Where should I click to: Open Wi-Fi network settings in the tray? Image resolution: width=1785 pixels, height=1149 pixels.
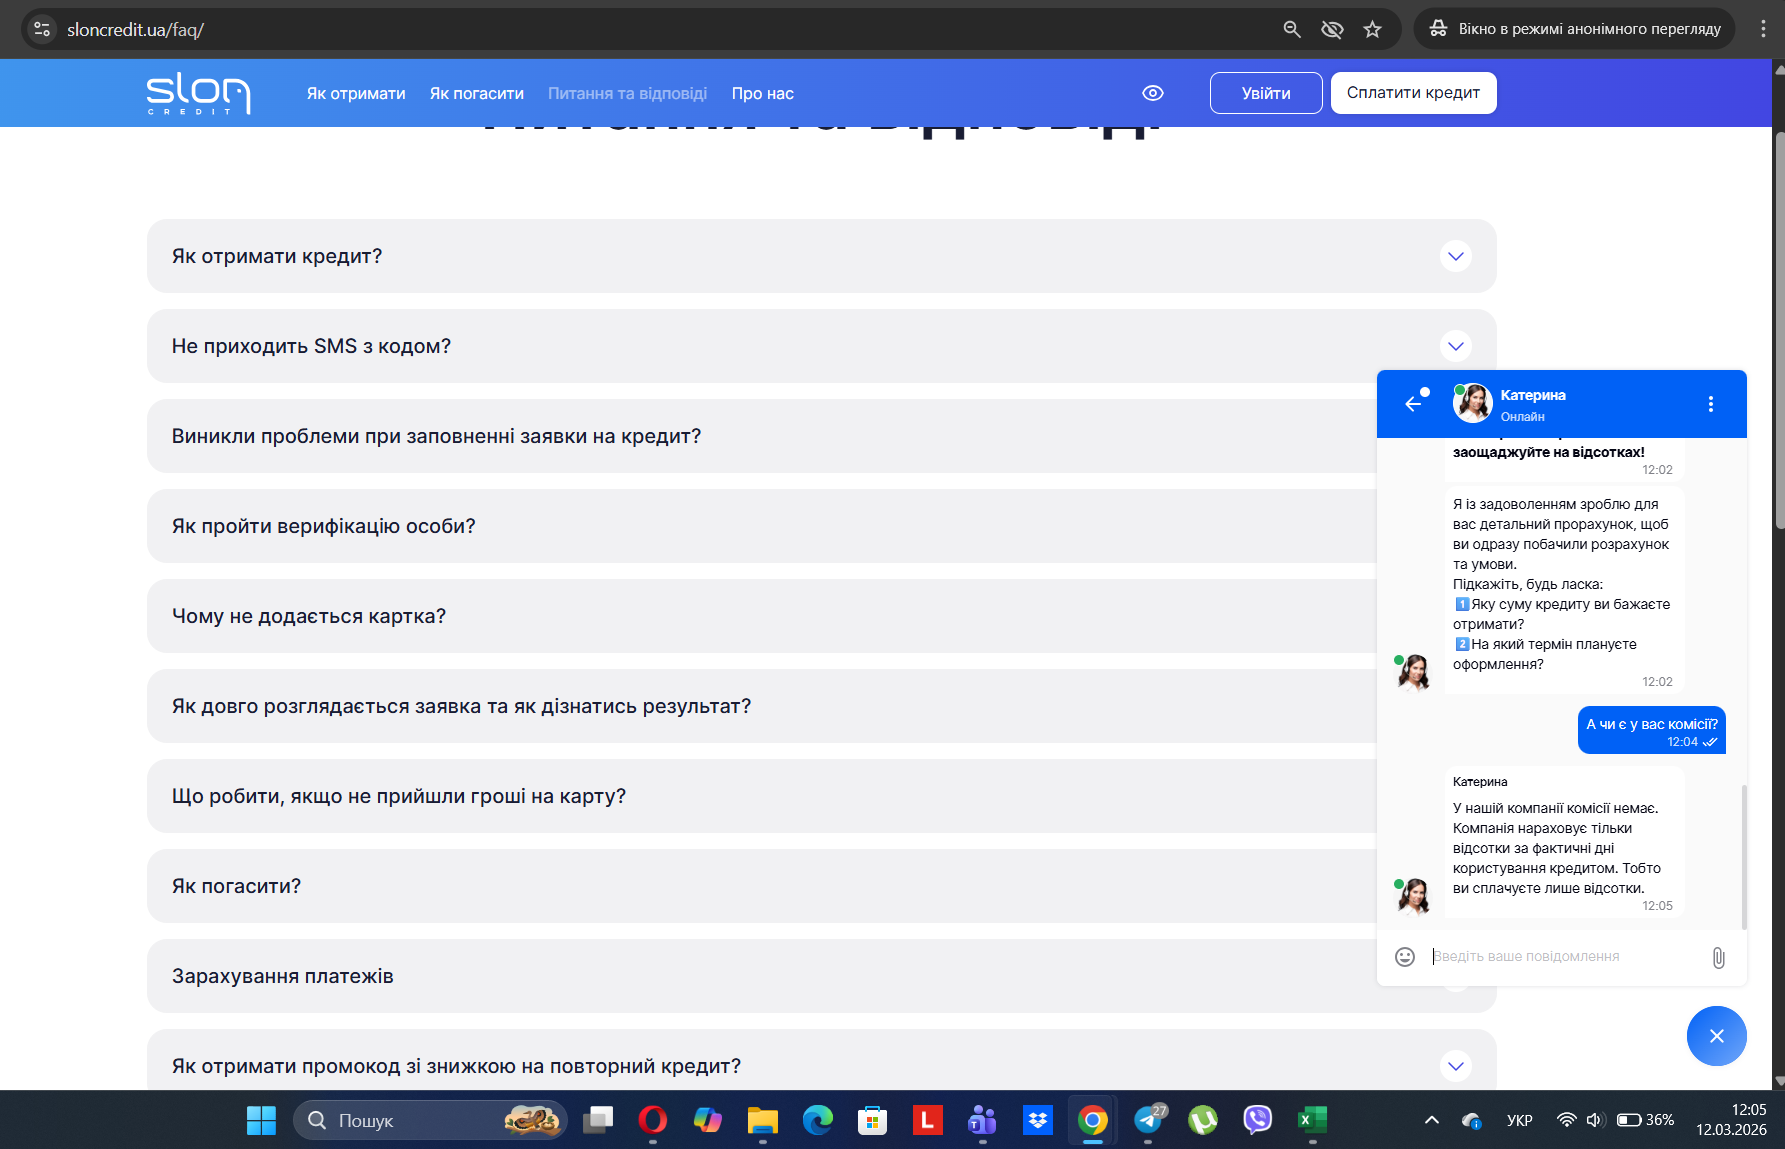coord(1567,1120)
